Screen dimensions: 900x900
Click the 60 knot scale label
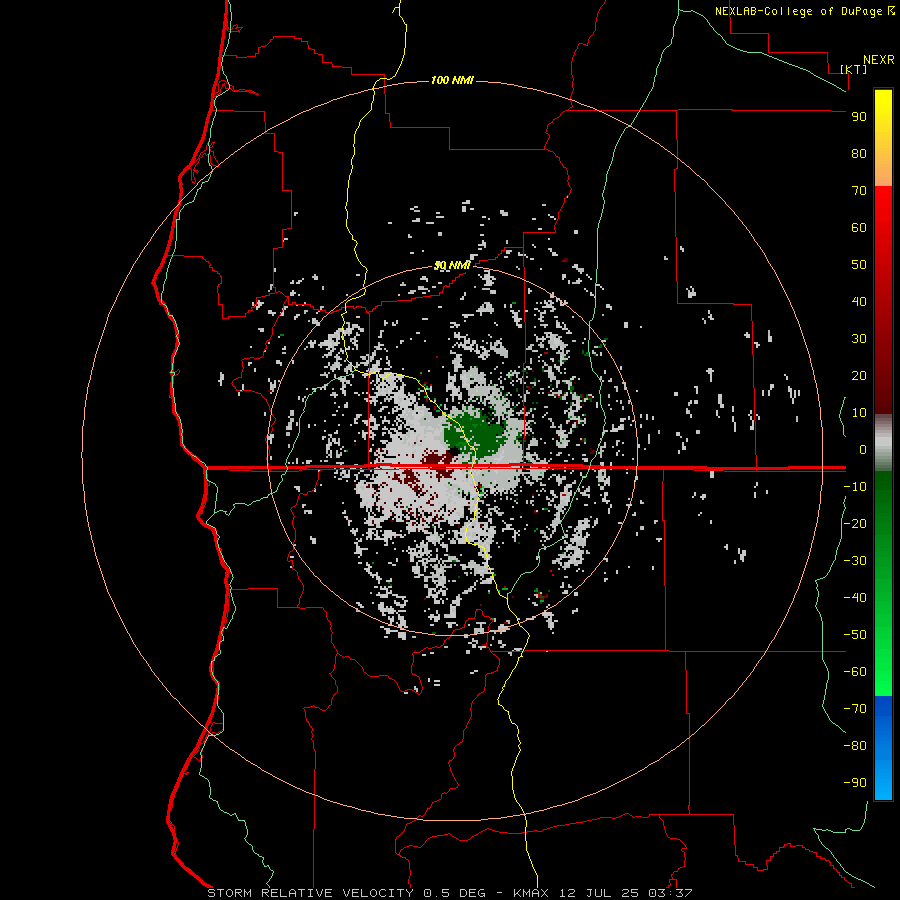pos(859,228)
